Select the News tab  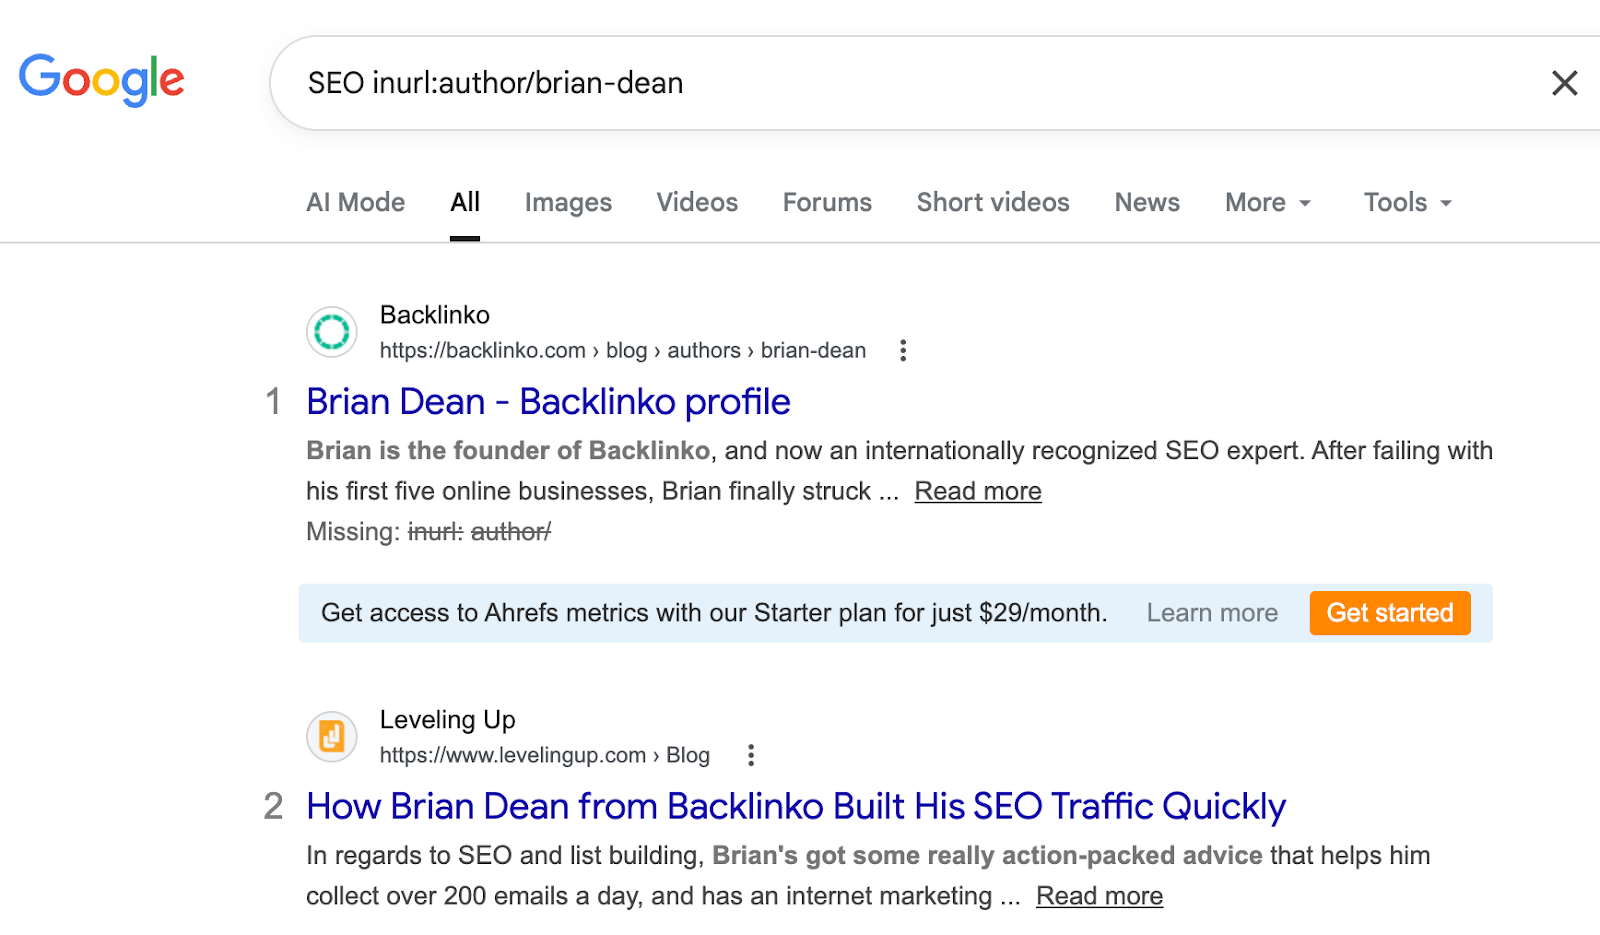(1147, 203)
